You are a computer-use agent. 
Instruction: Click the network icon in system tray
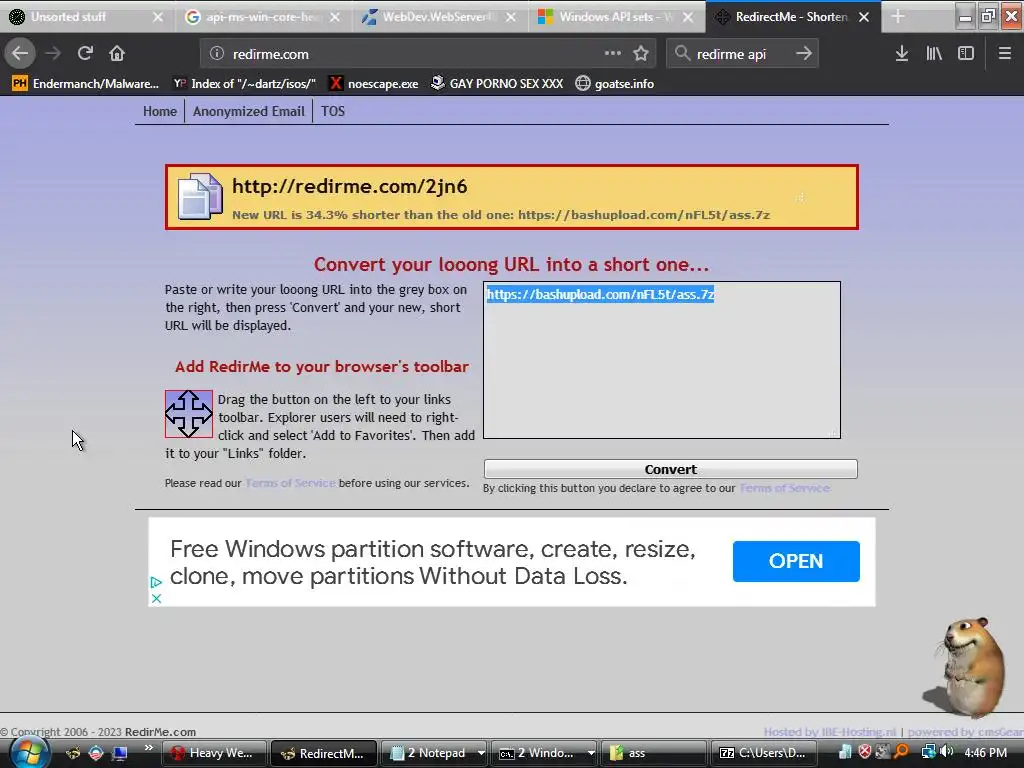[x=928, y=752]
